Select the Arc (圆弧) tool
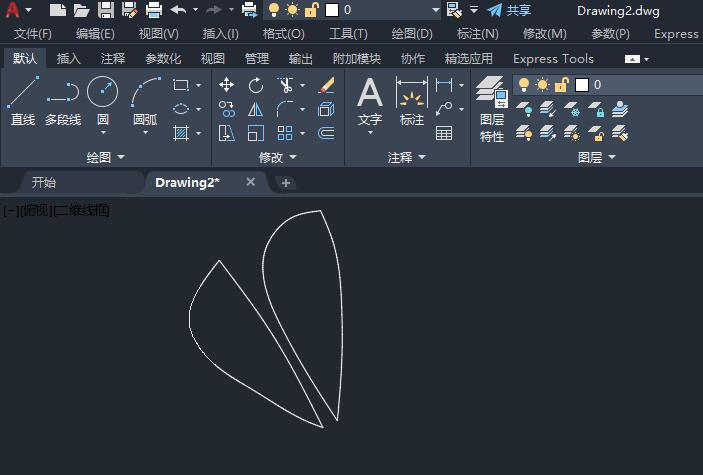The width and height of the screenshot is (703, 475). (145, 100)
